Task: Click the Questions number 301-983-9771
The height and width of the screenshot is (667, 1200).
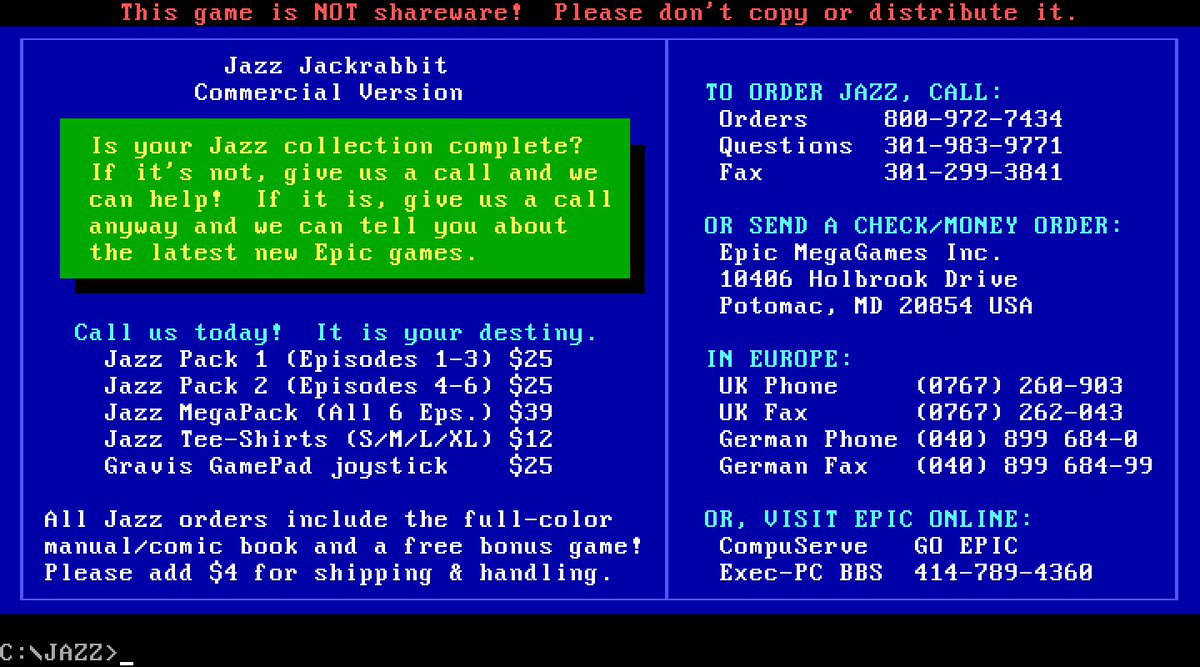Action: [x=973, y=146]
